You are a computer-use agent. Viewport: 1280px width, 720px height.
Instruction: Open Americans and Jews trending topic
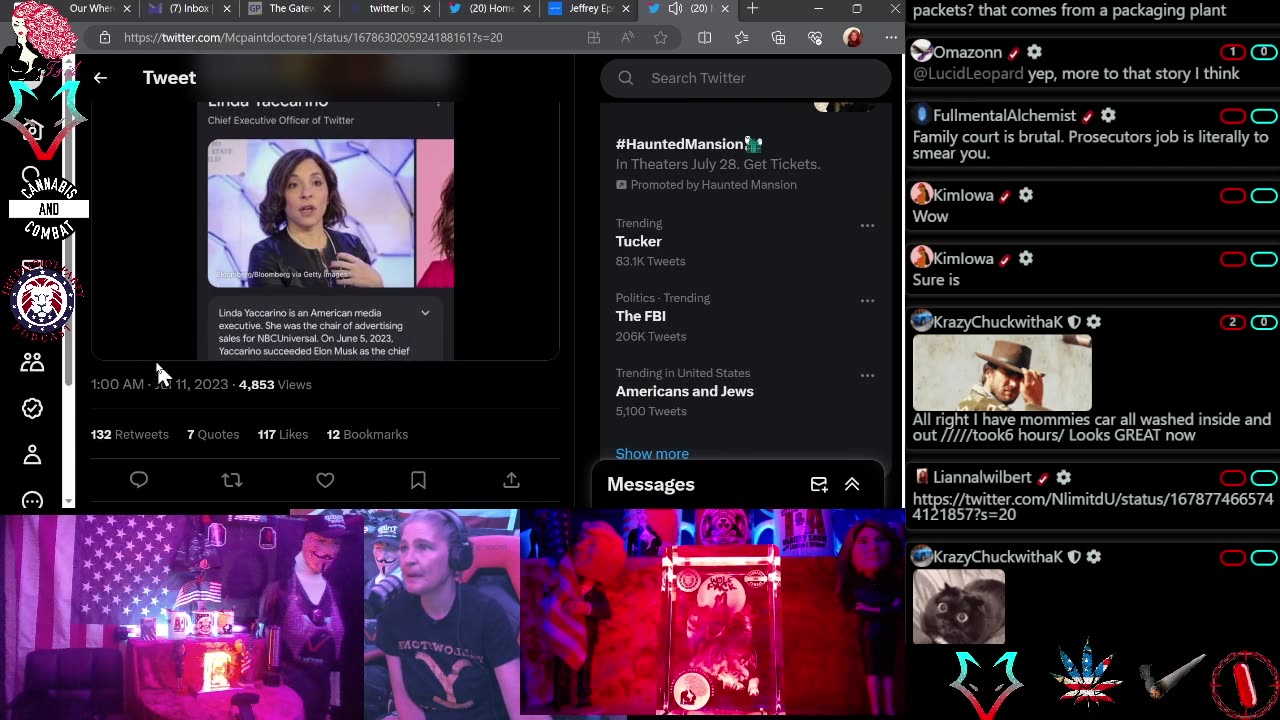click(685, 391)
